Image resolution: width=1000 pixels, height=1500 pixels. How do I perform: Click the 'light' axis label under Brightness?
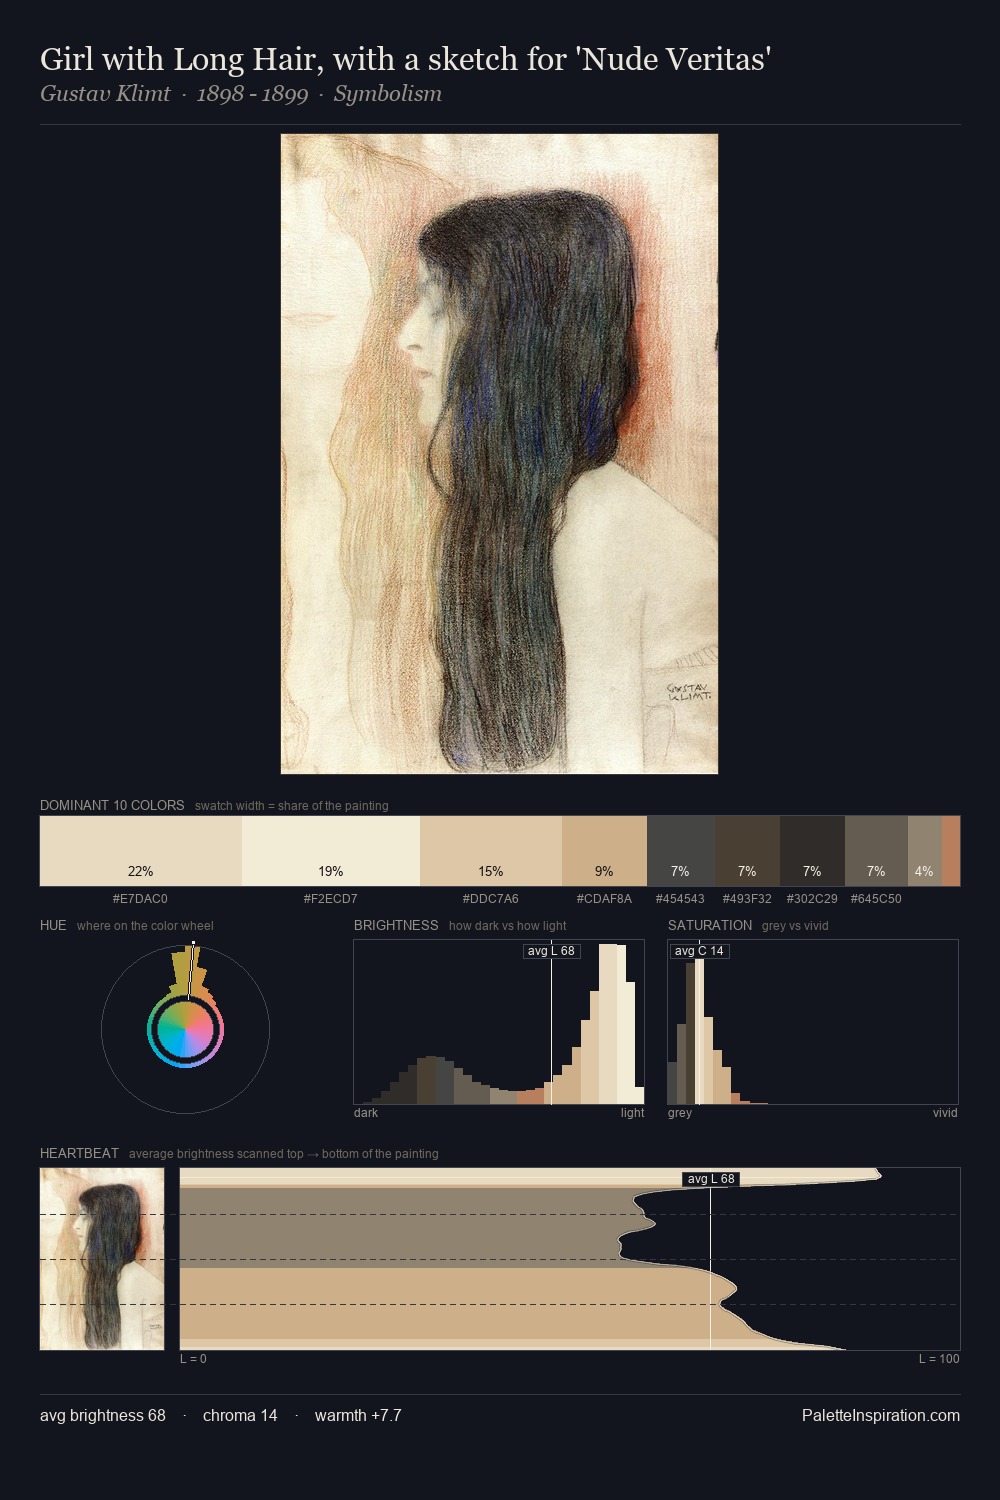[x=633, y=1113]
